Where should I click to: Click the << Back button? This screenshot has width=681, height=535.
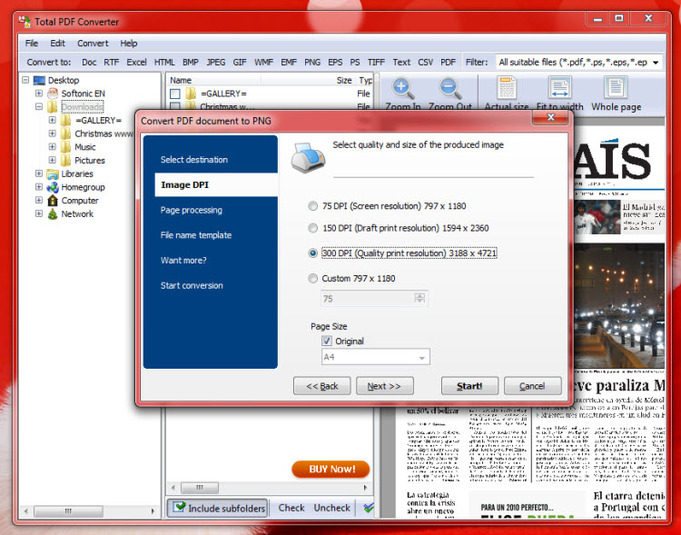click(x=322, y=386)
